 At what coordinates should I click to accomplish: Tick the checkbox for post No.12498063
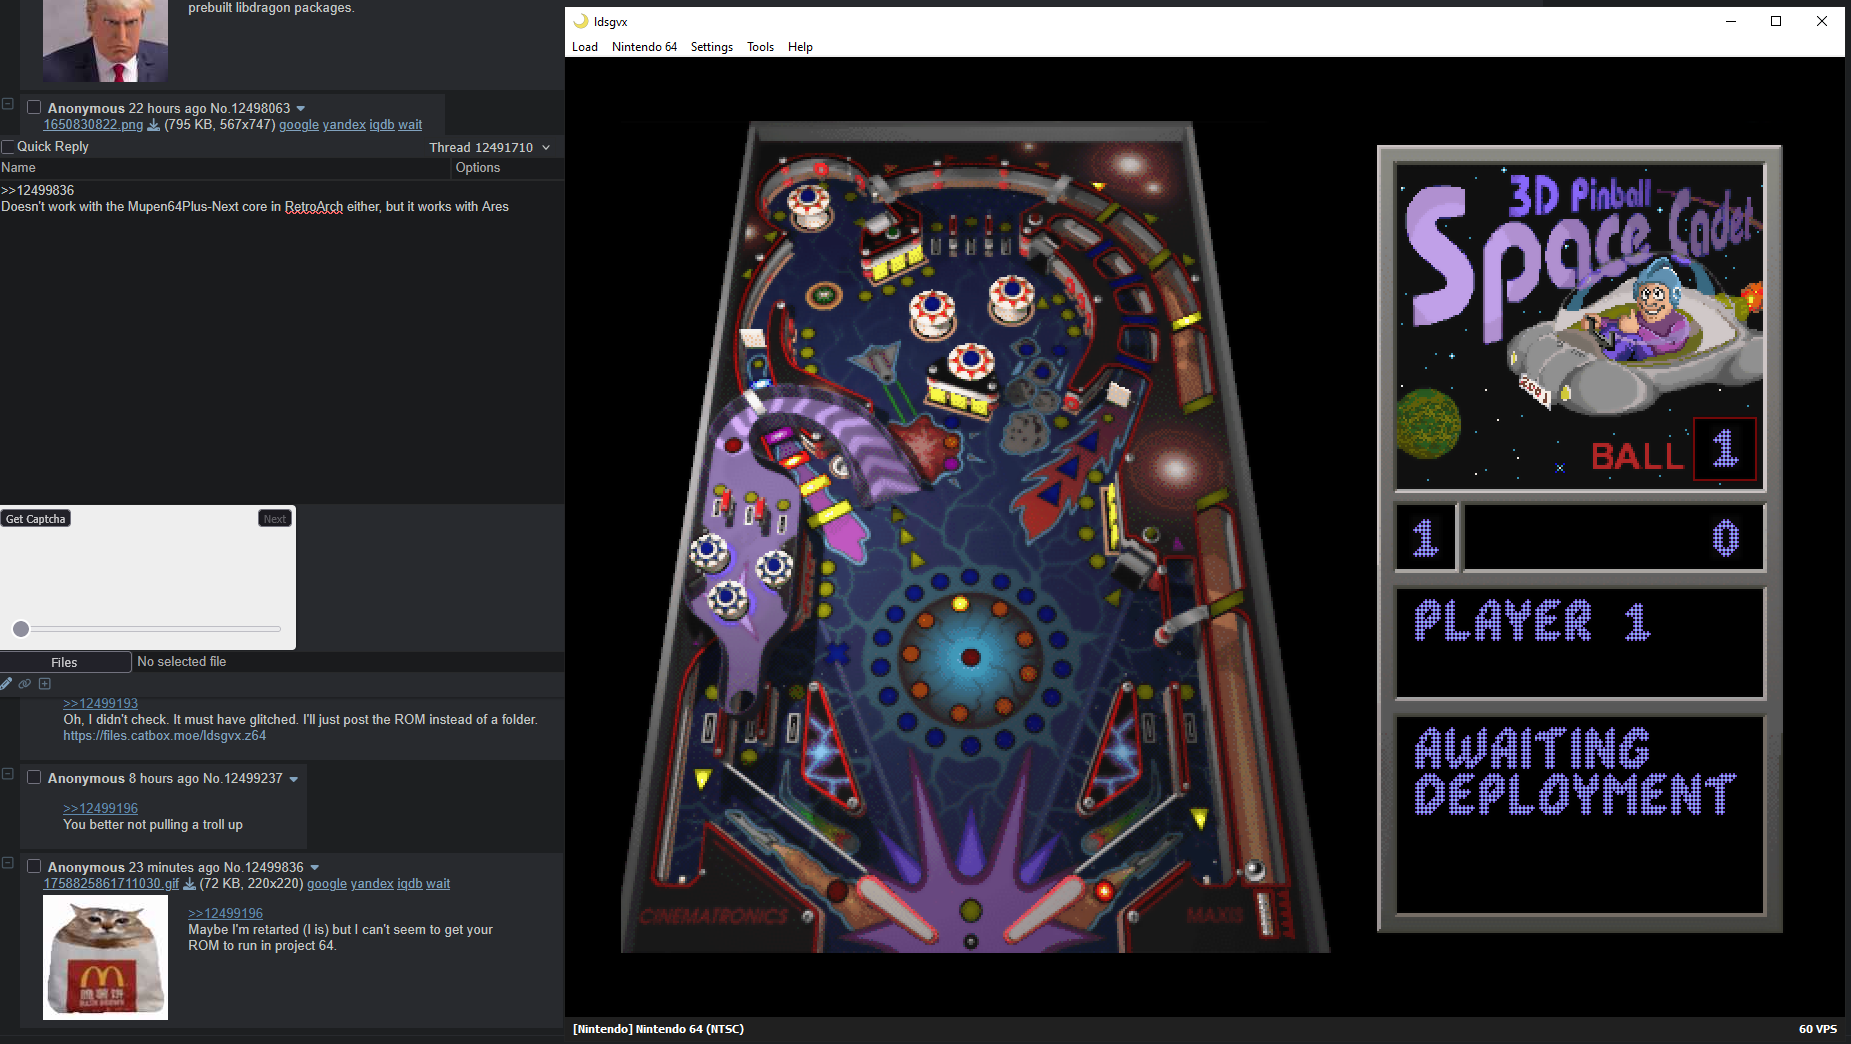(x=34, y=107)
